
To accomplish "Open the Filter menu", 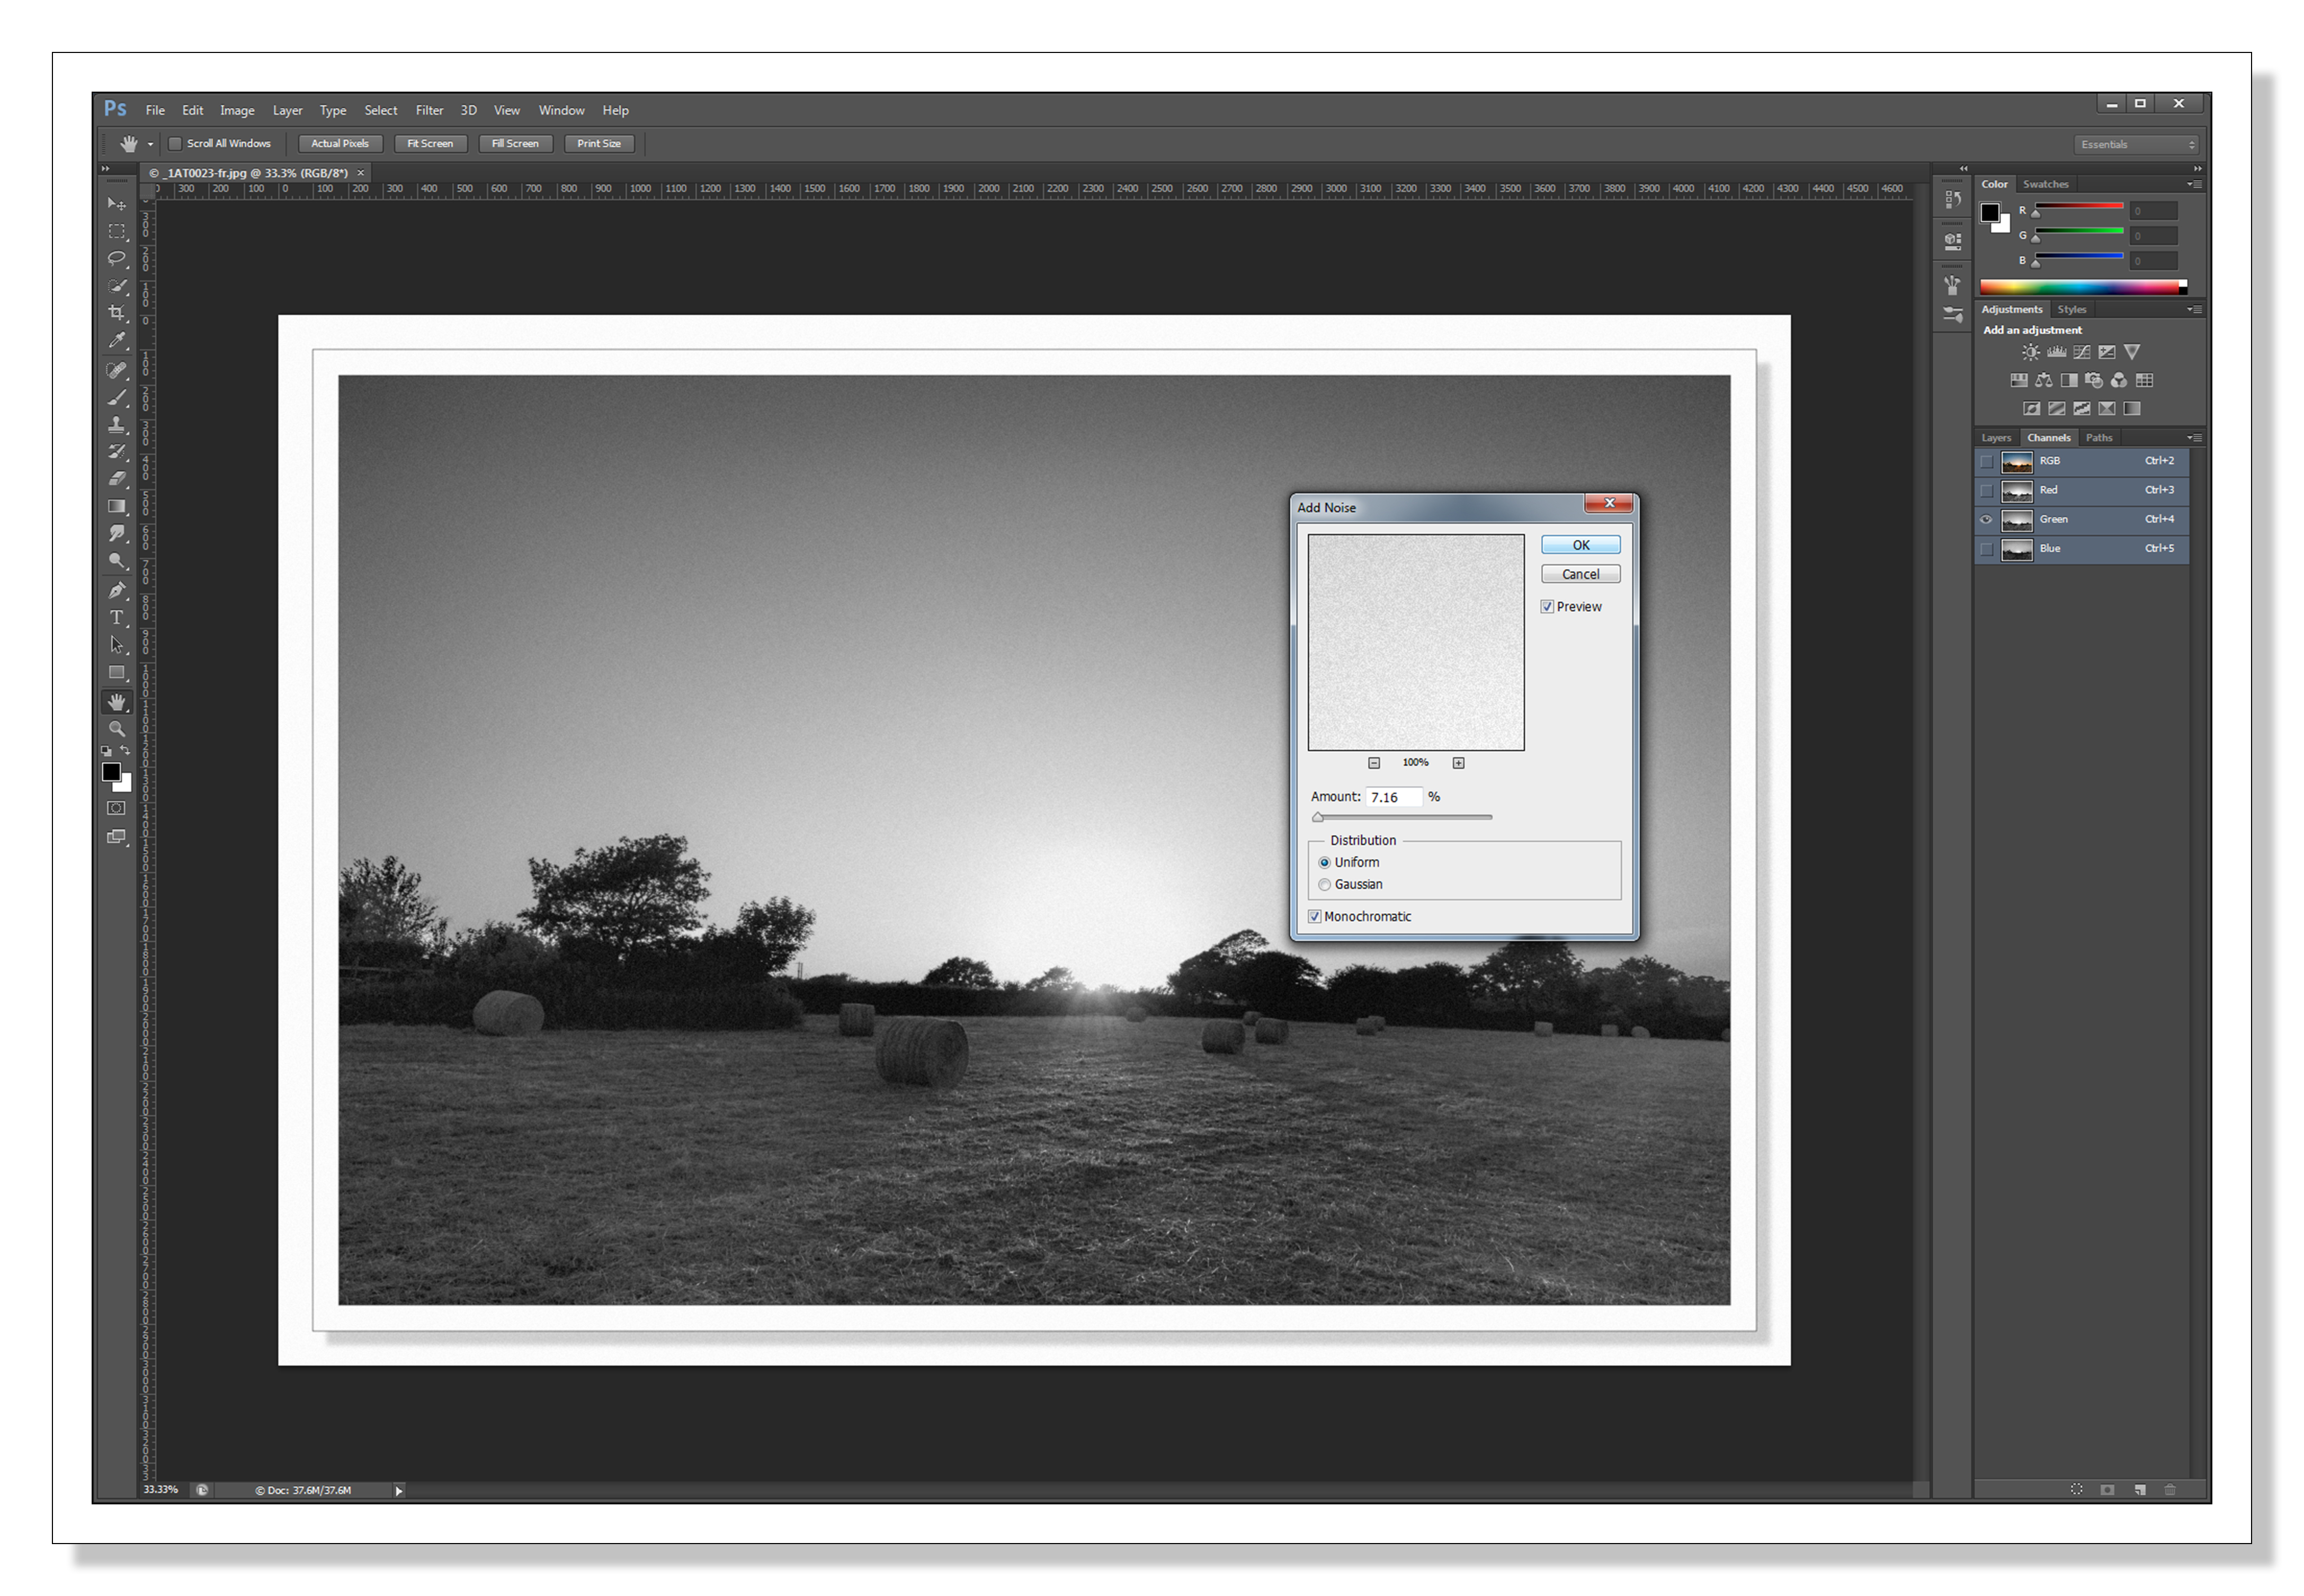I will tap(429, 110).
